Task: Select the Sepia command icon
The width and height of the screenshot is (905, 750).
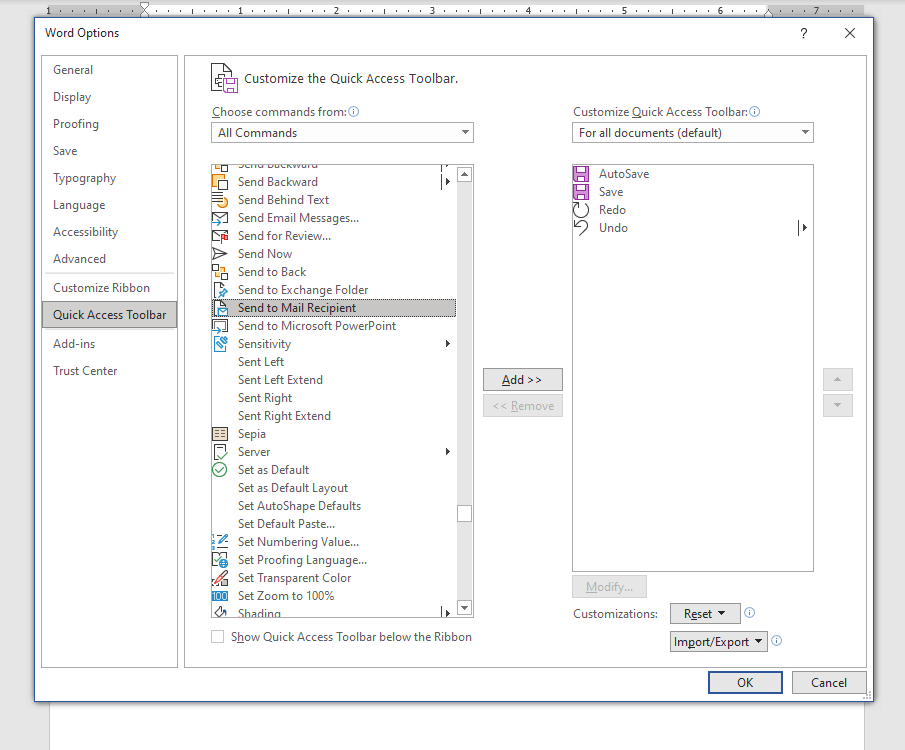Action: tap(222, 433)
